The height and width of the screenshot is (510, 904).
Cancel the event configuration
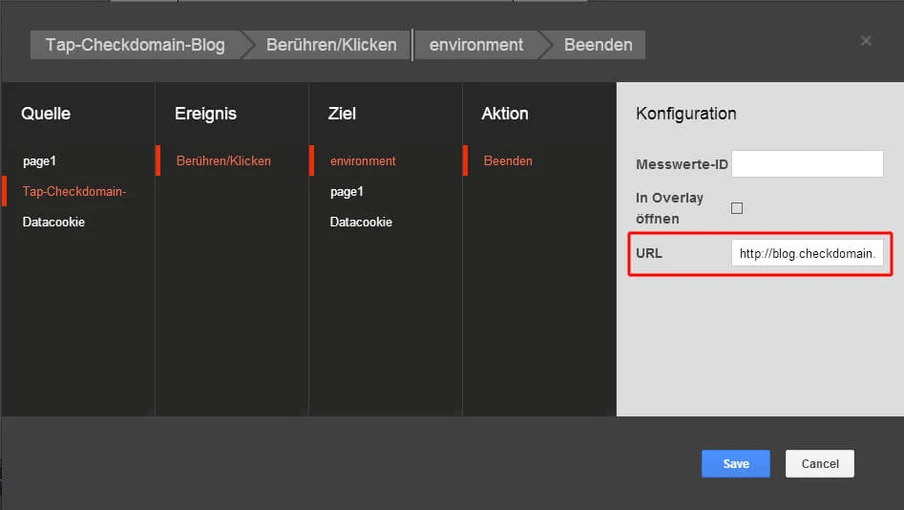tap(819, 464)
